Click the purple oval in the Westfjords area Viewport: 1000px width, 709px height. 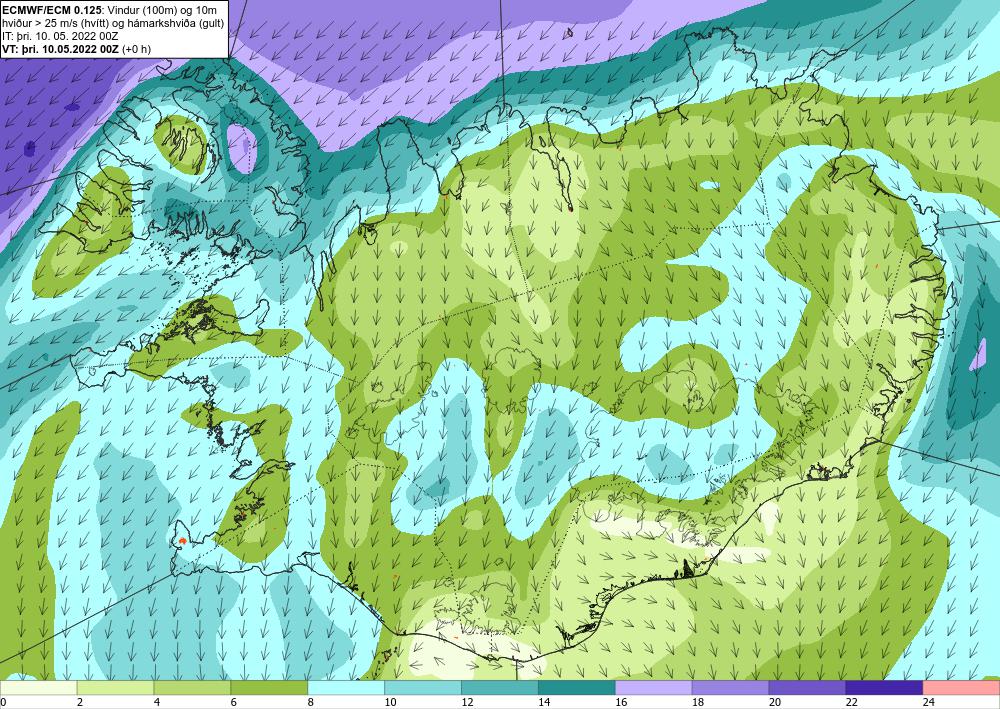(x=242, y=148)
